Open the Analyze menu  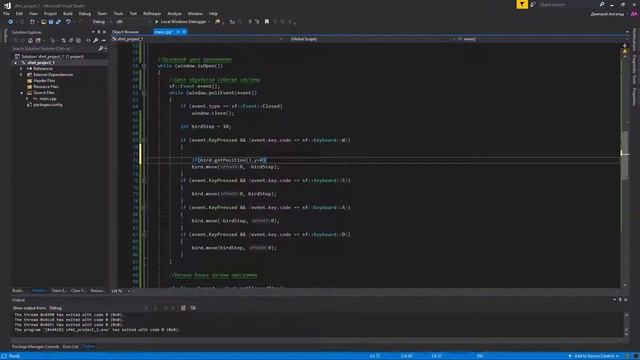point(174,13)
